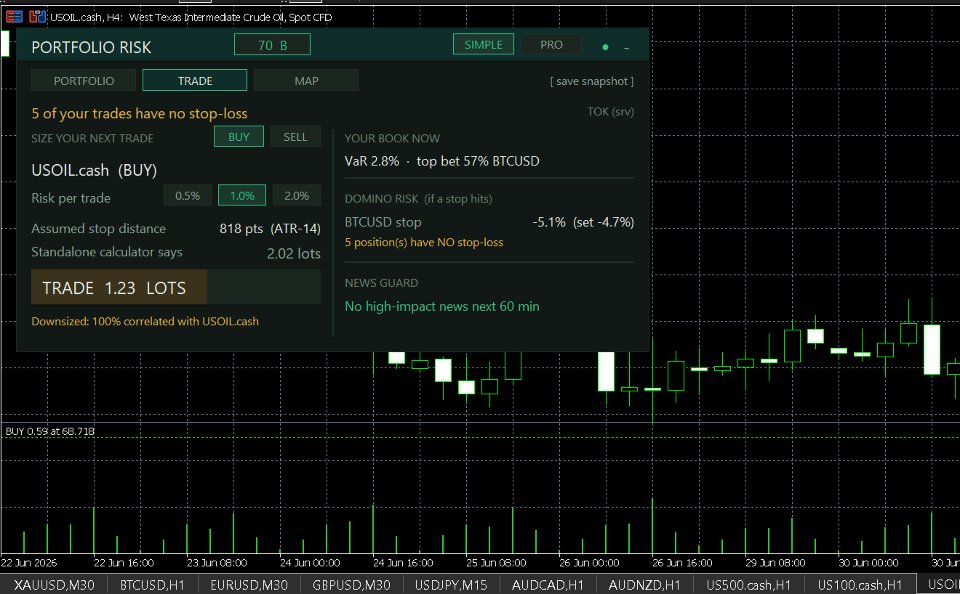
Task: Click the green status dot indicator
Action: point(606,47)
